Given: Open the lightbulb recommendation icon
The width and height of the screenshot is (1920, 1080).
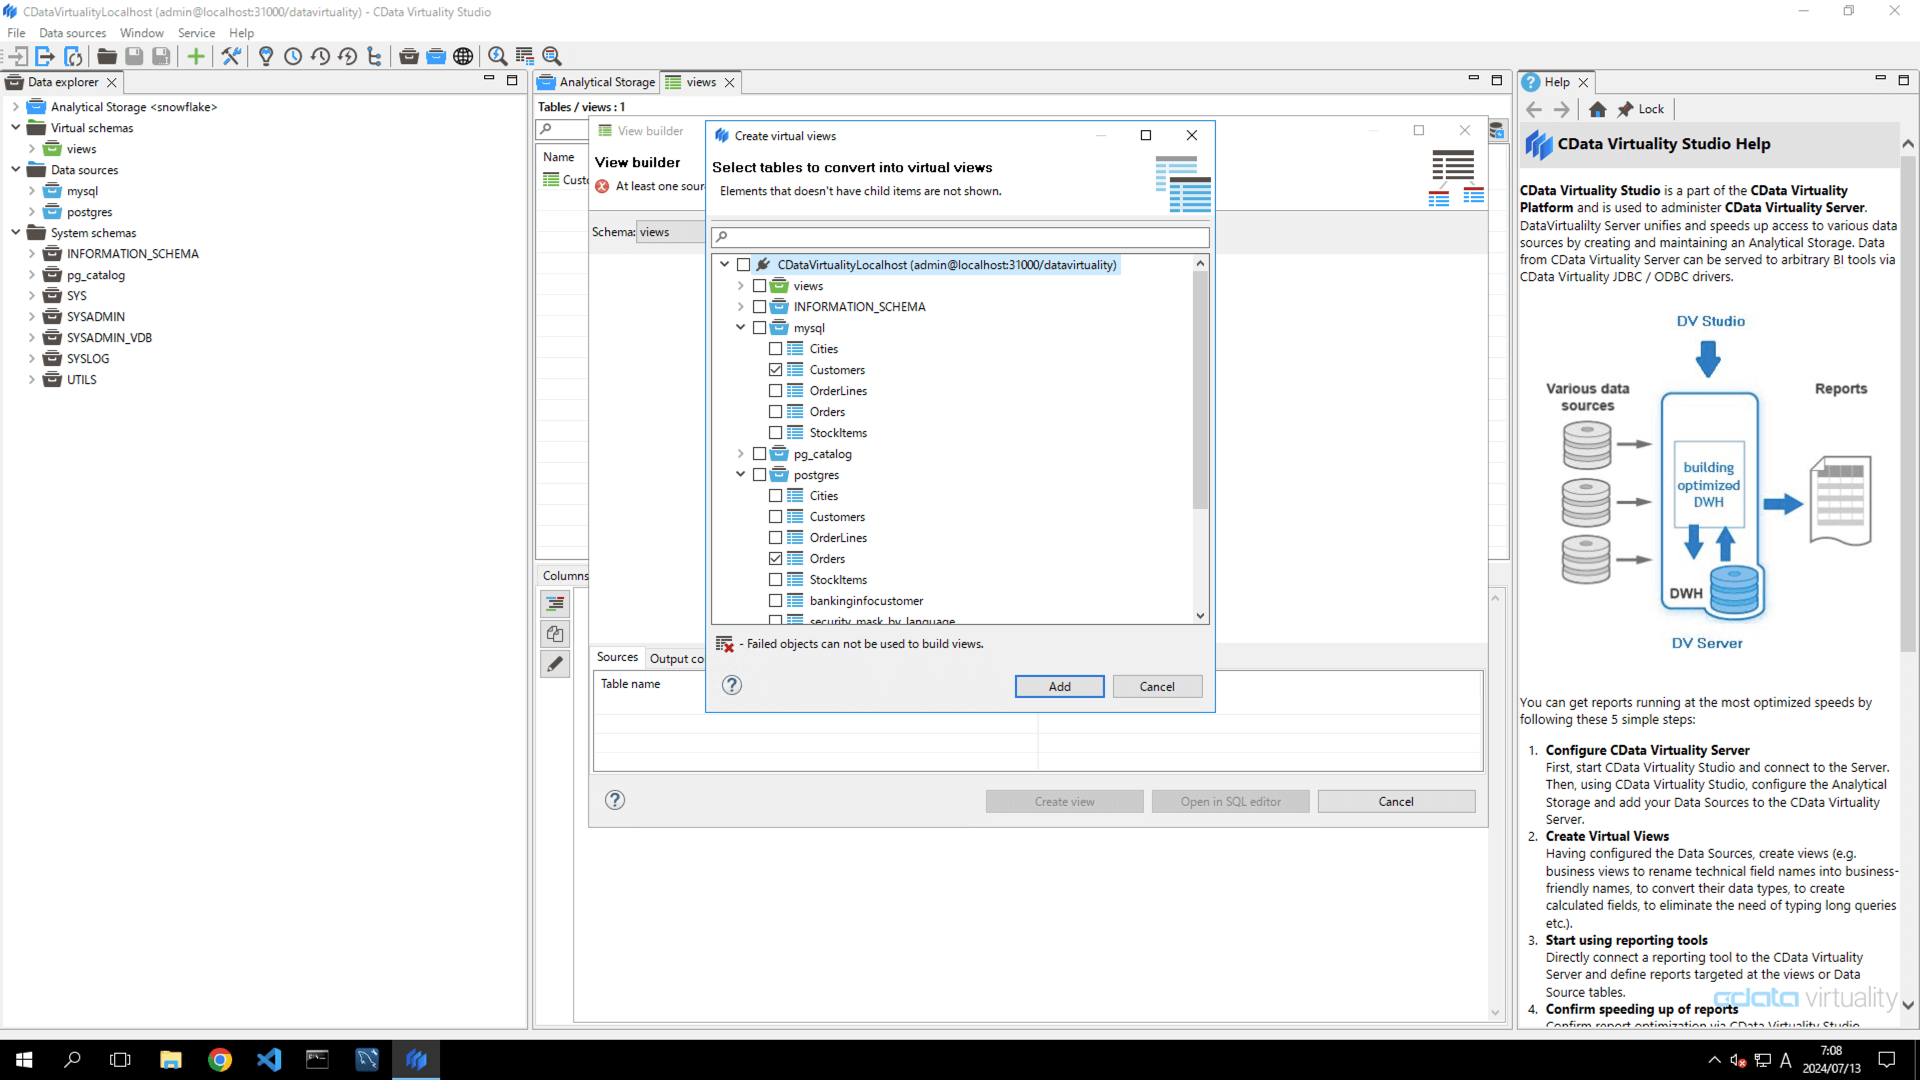Looking at the screenshot, I should [x=265, y=56].
